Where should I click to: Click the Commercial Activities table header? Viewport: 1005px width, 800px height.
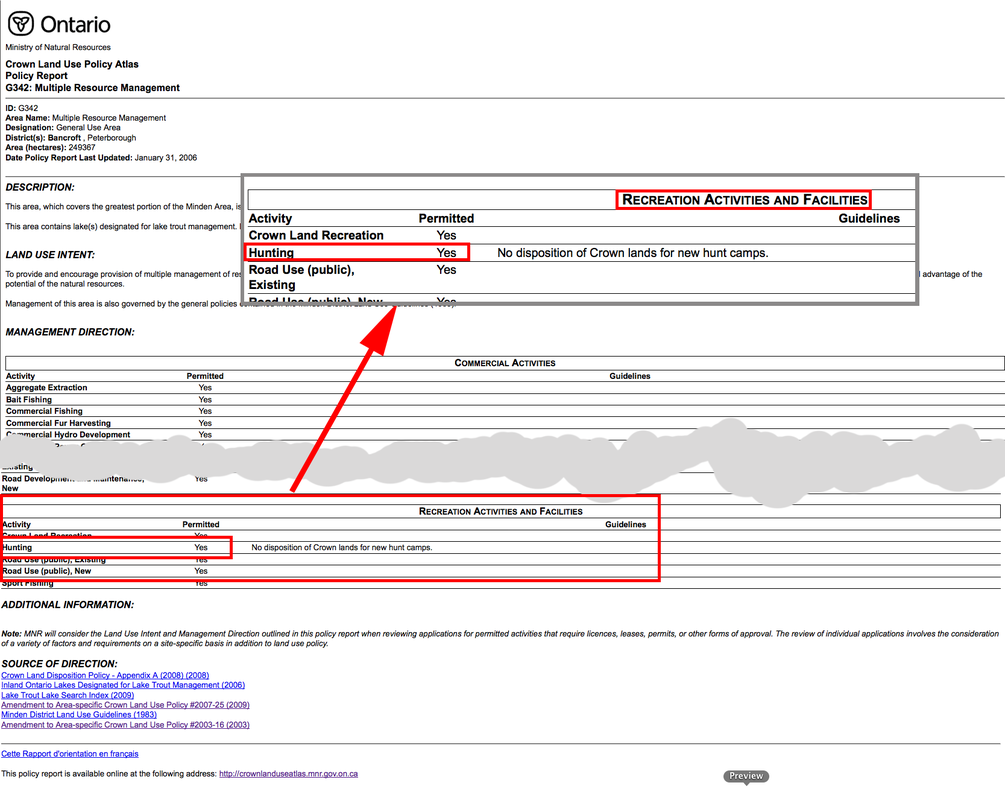coord(505,363)
